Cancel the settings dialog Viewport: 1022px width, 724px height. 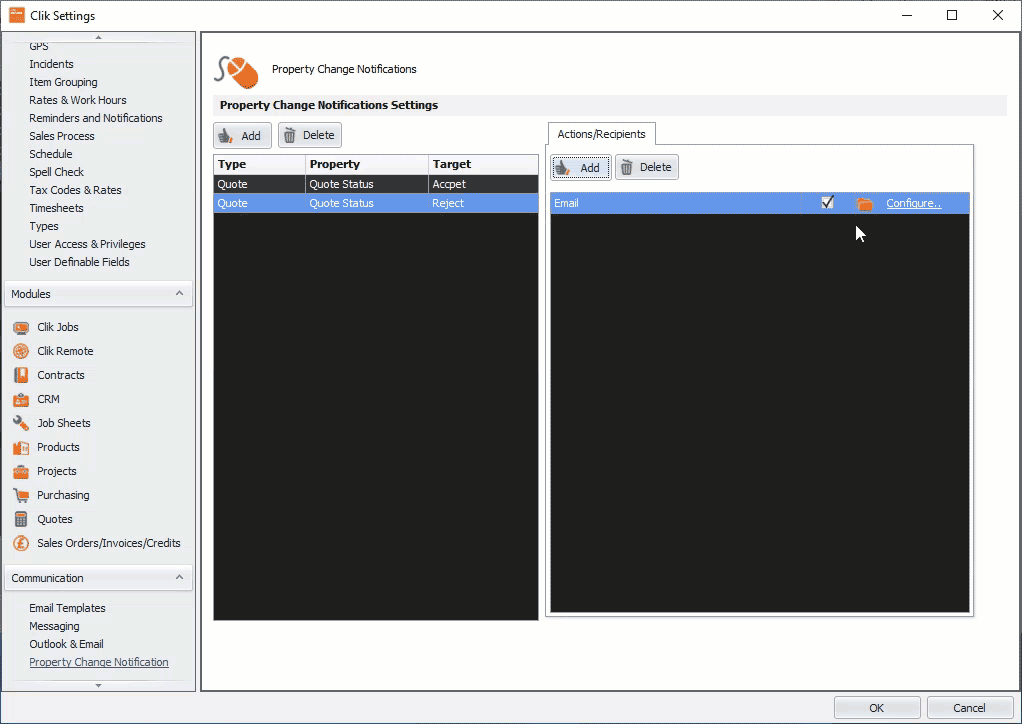pos(969,708)
